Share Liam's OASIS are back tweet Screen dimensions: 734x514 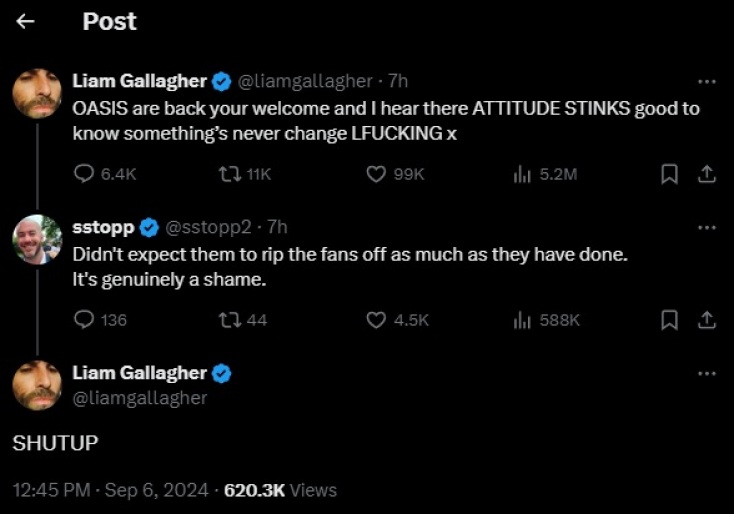(x=706, y=174)
